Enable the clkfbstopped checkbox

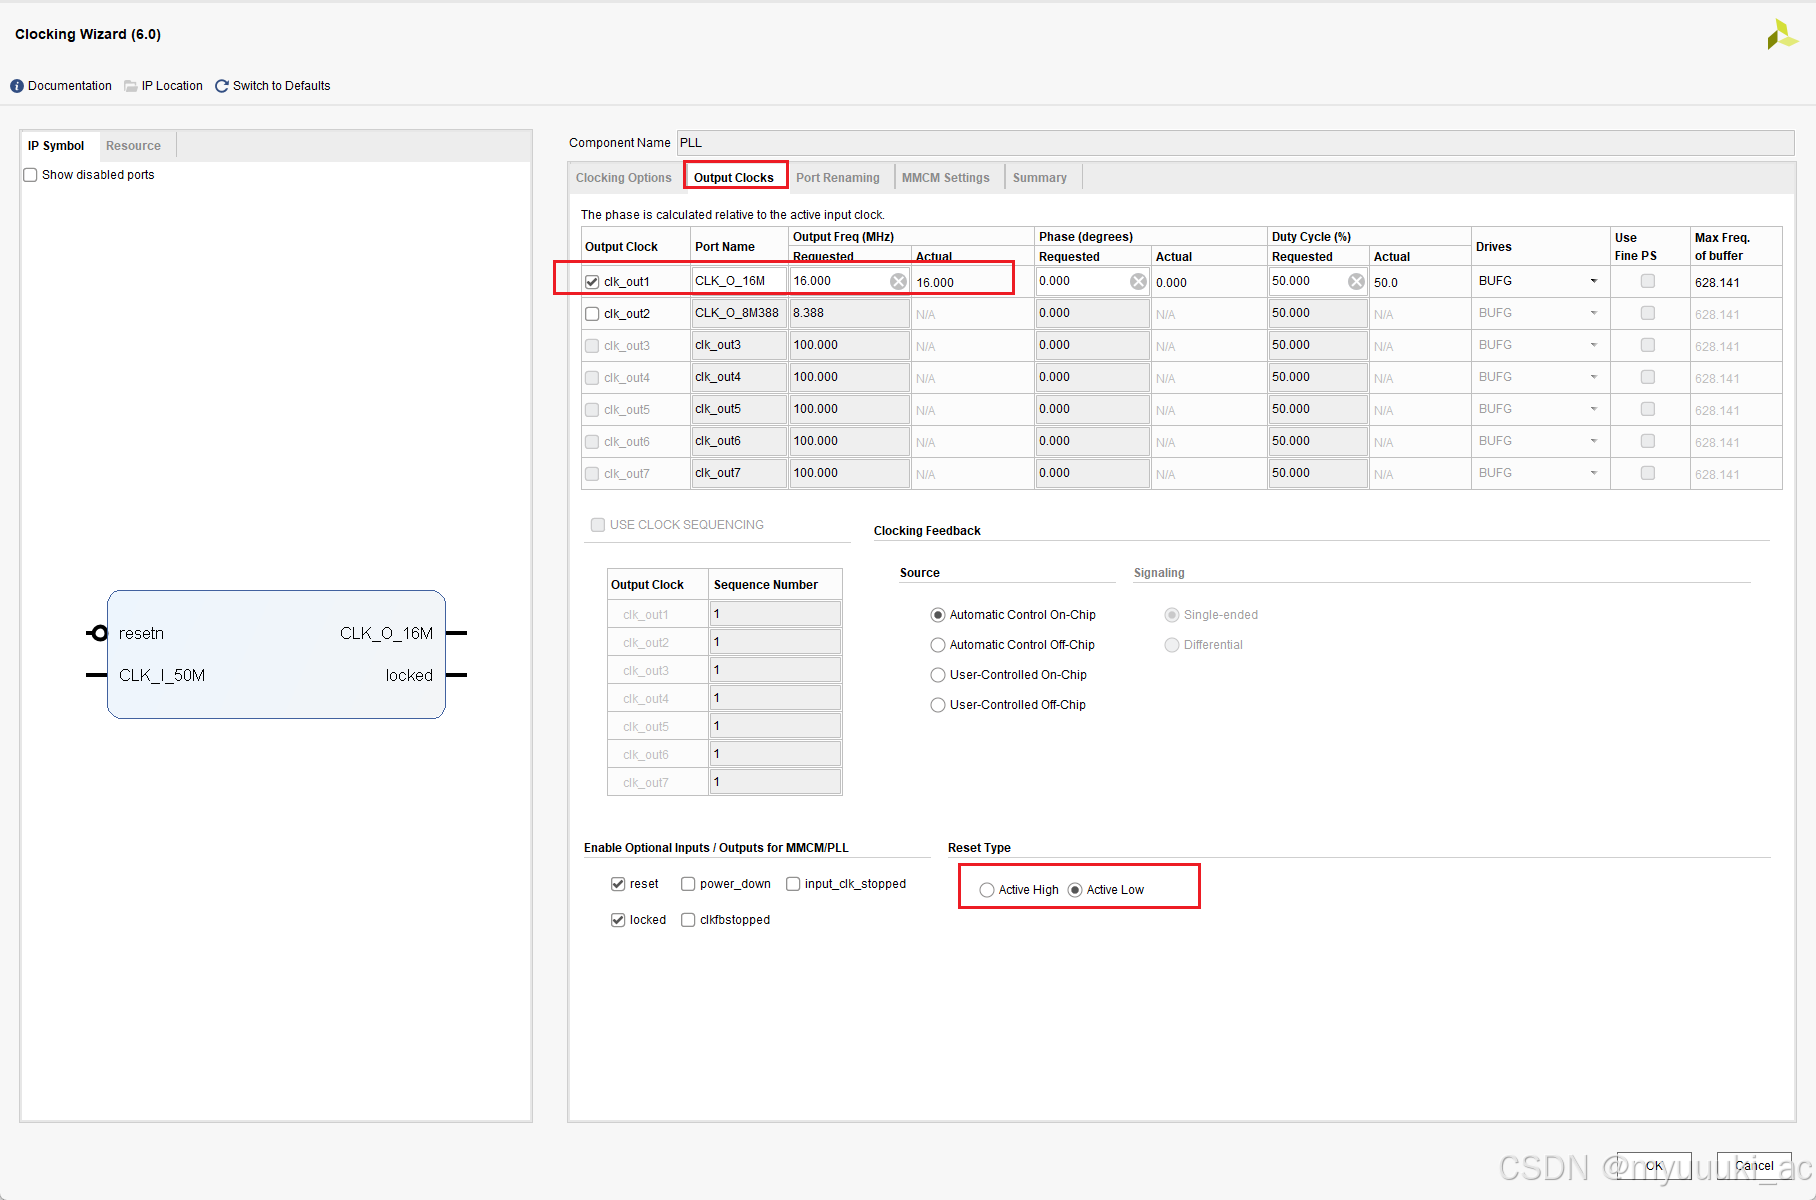tap(688, 920)
